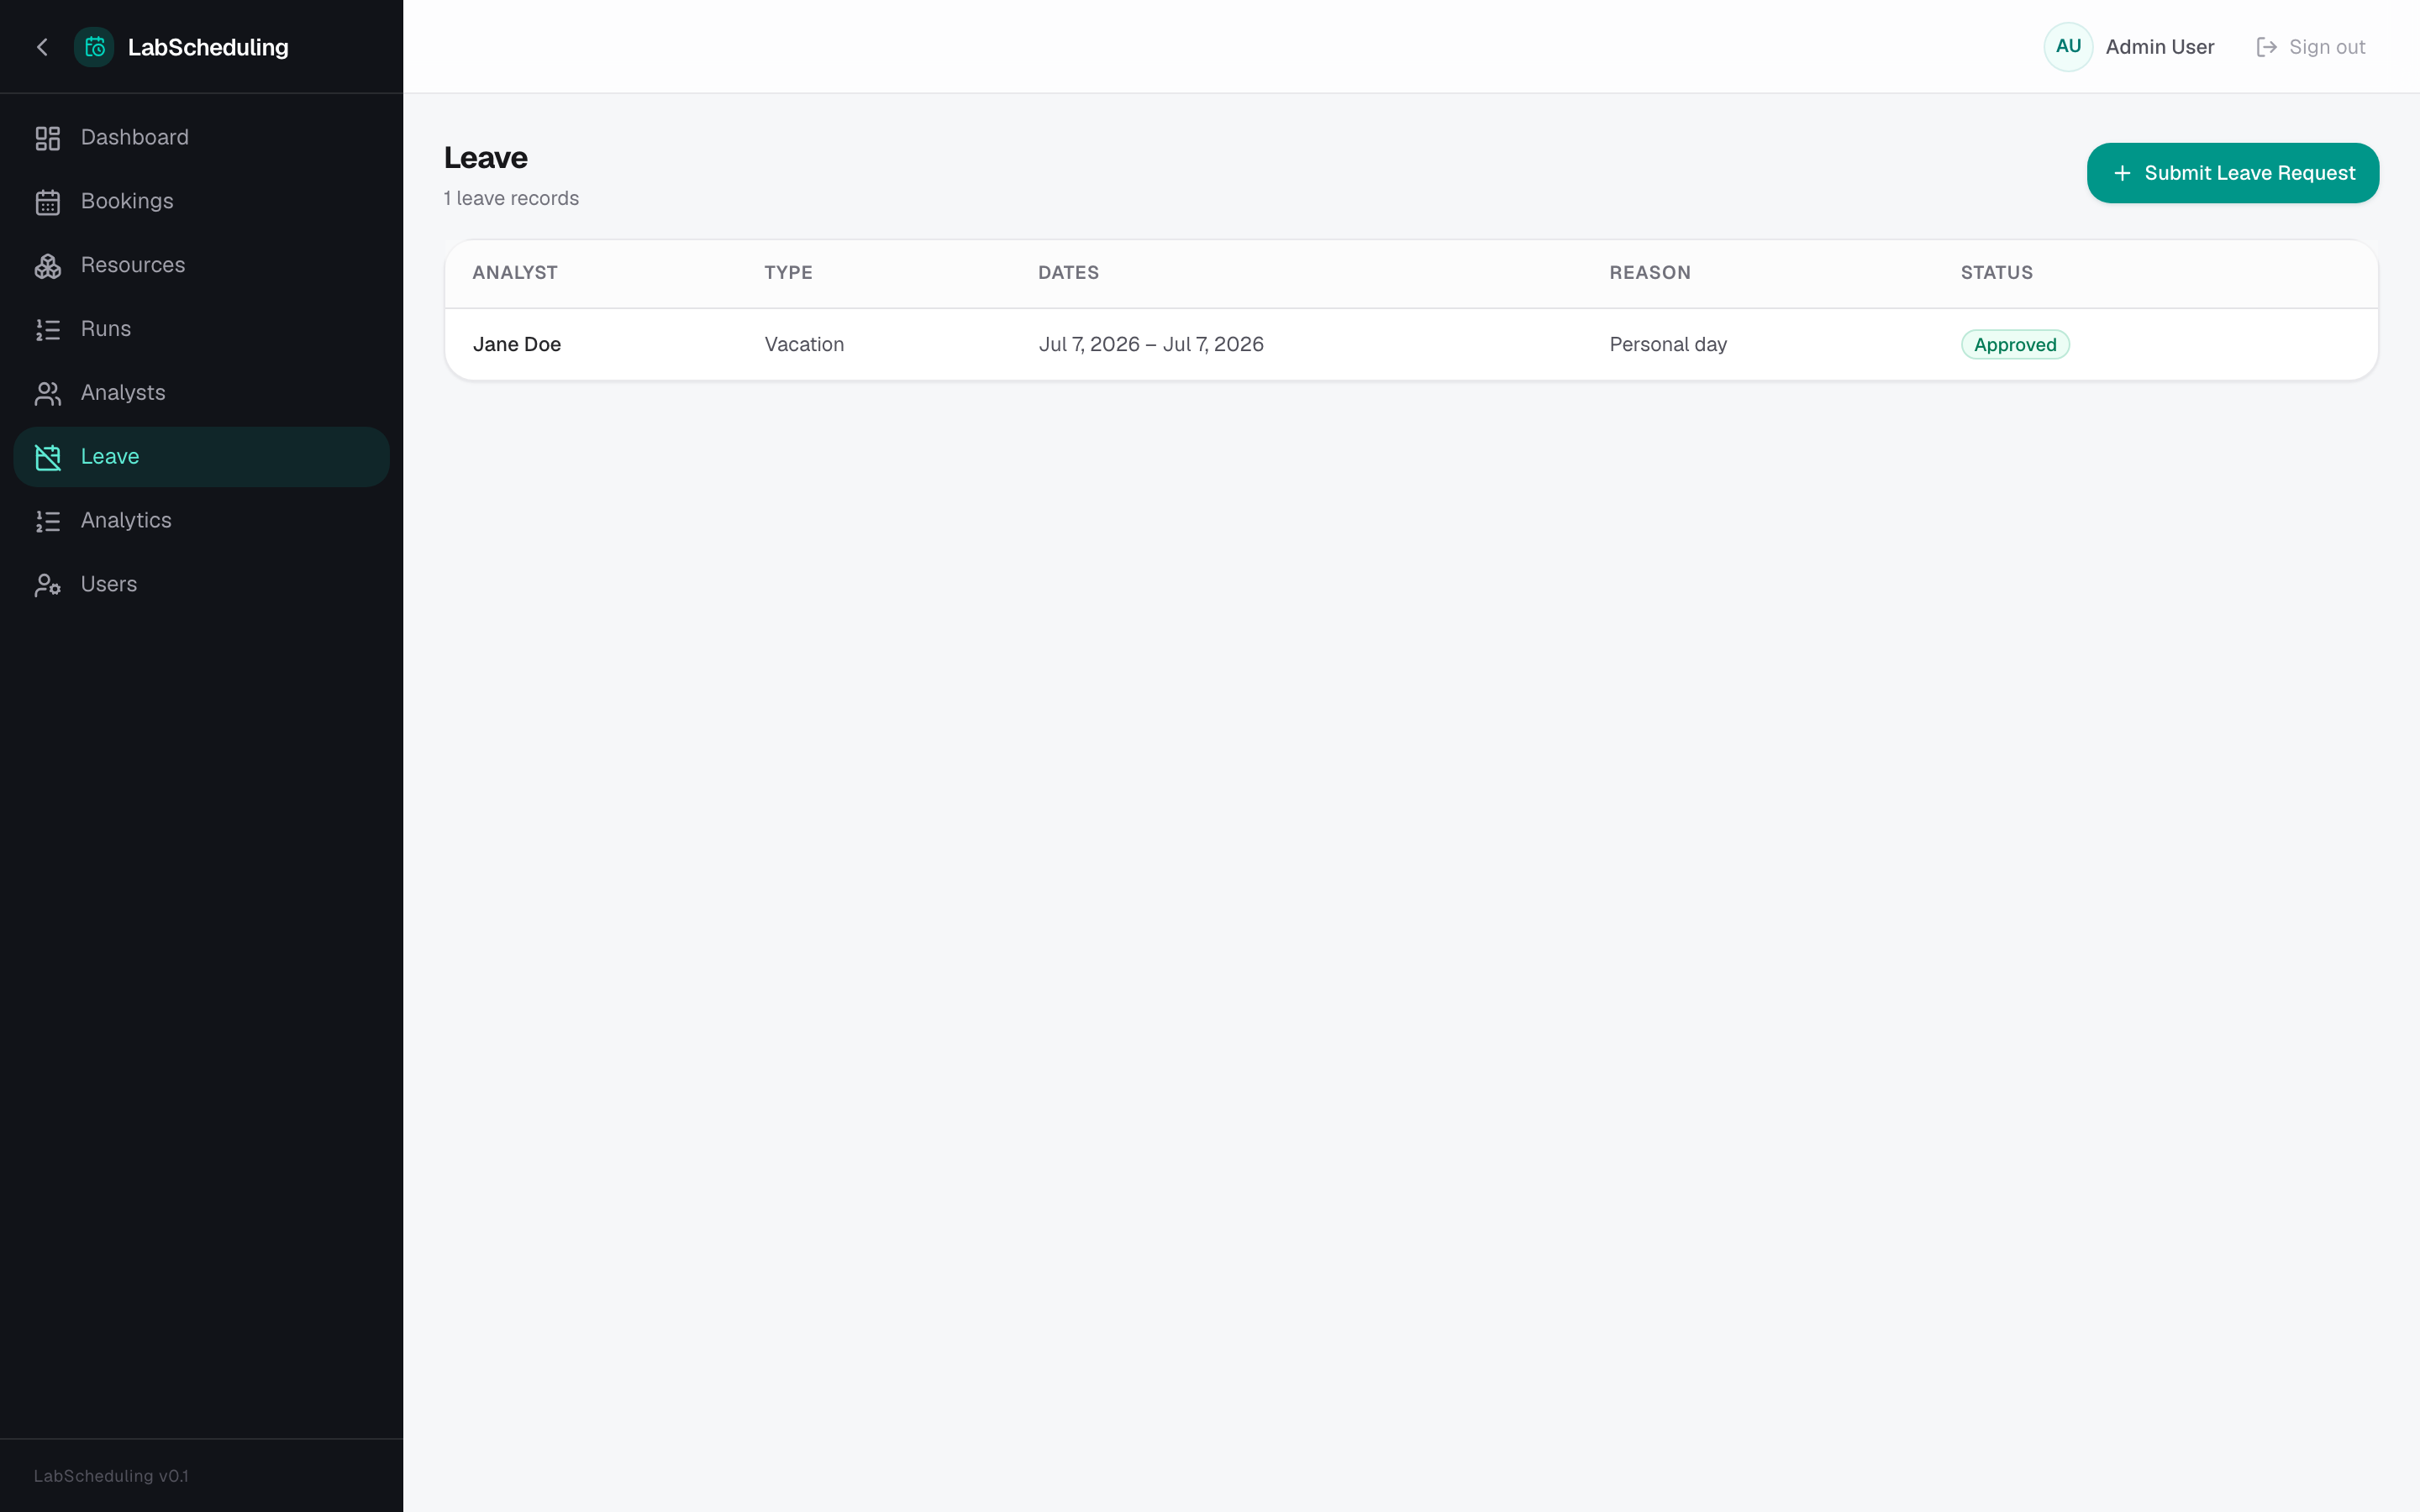This screenshot has width=2420, height=1512.
Task: Select the Jane Doe leave row
Action: (x=1411, y=345)
